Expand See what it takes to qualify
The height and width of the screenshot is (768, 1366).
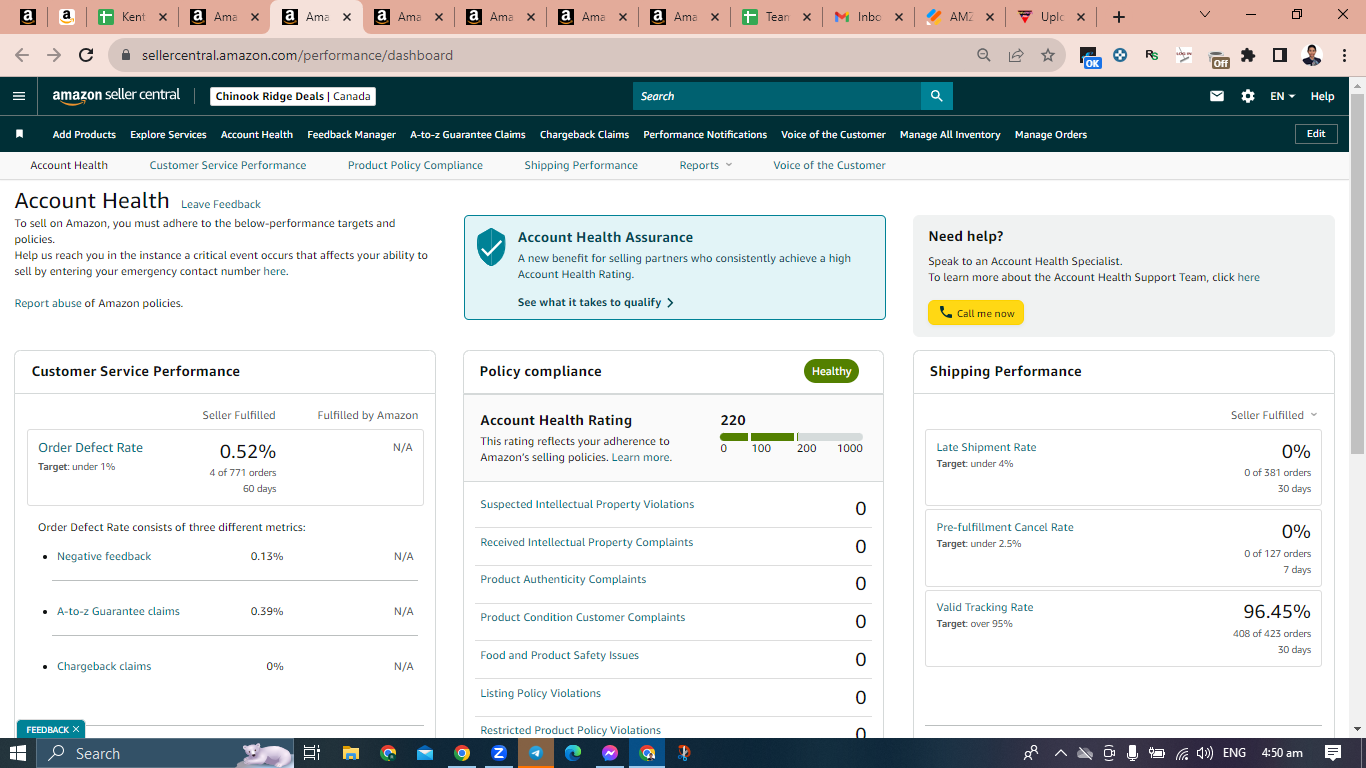pos(596,302)
